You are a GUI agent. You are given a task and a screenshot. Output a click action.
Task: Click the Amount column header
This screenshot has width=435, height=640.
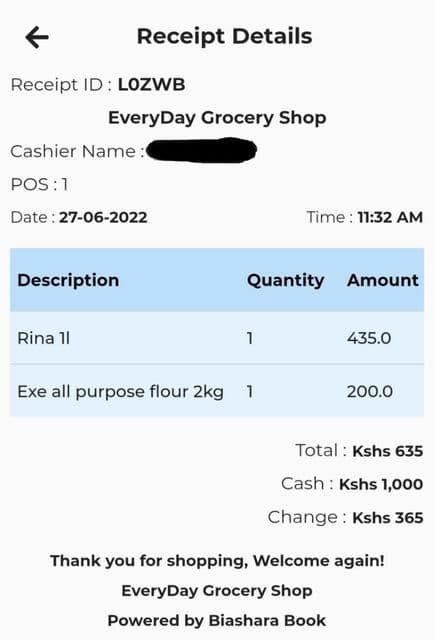pos(383,280)
